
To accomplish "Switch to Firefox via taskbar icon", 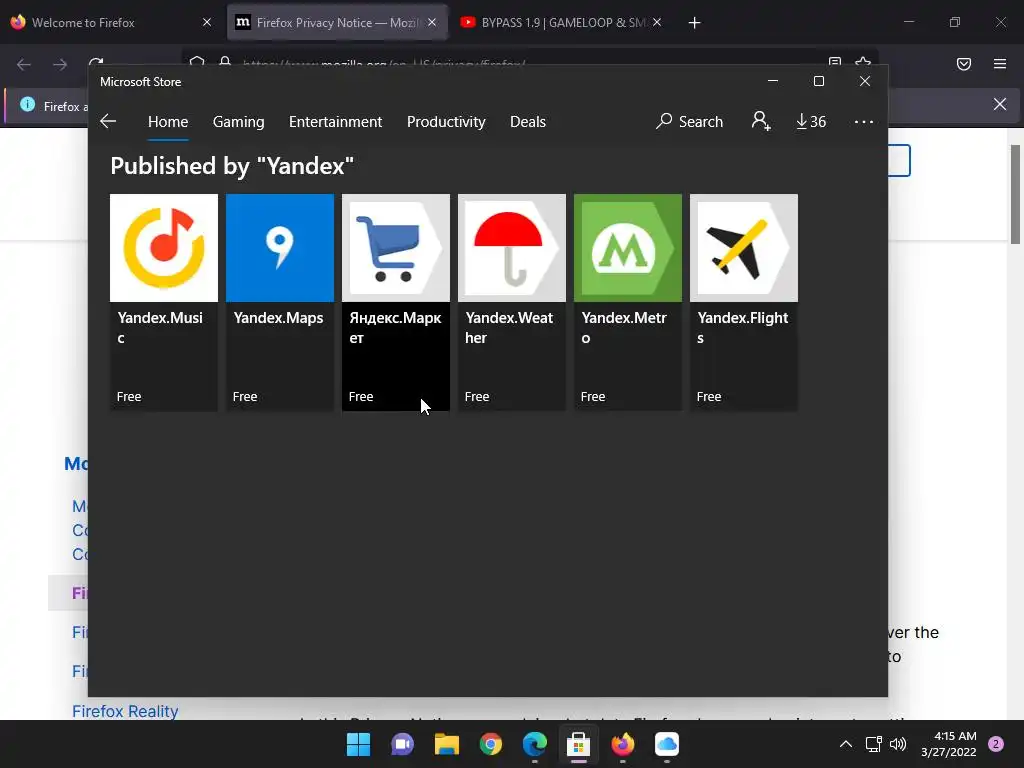I will tap(622, 744).
